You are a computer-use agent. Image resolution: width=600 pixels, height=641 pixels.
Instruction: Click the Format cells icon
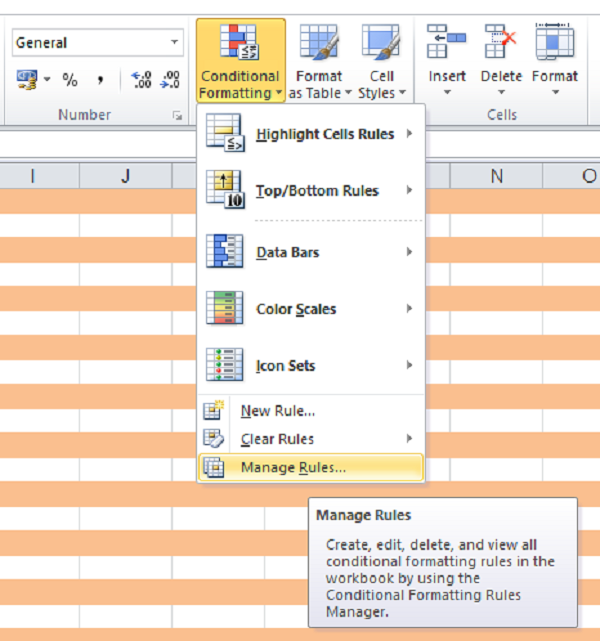[x=555, y=41]
